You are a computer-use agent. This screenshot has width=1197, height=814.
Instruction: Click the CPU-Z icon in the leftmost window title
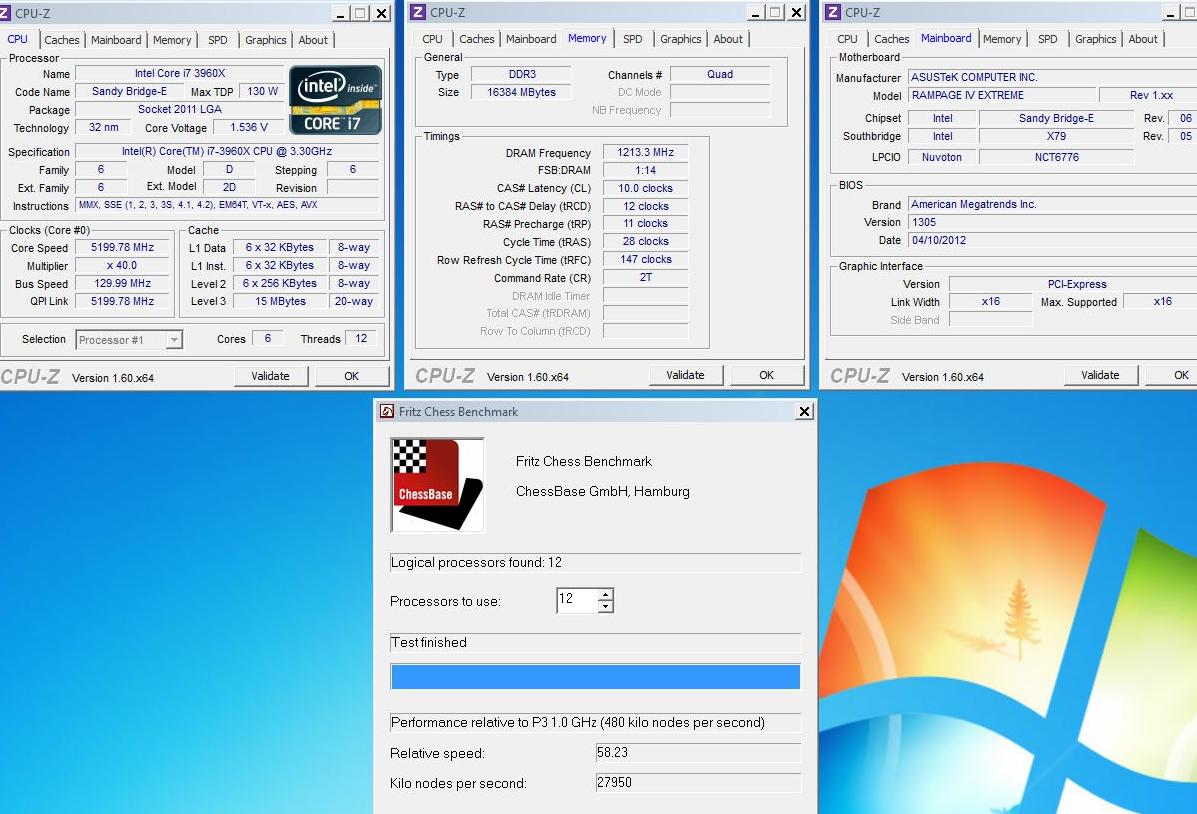point(5,13)
